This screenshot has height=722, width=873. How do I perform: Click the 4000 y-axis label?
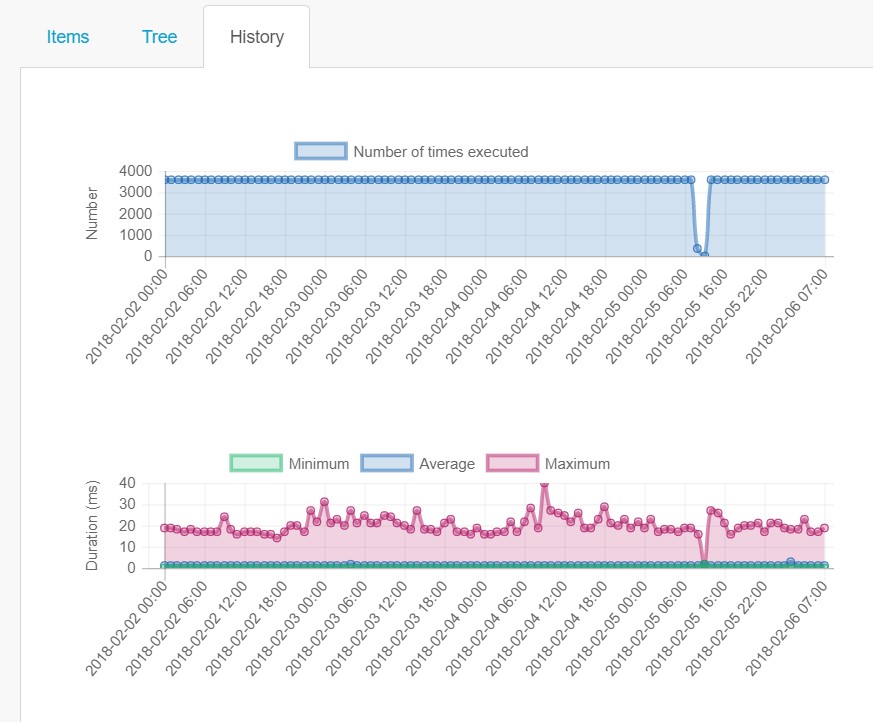tap(135, 171)
